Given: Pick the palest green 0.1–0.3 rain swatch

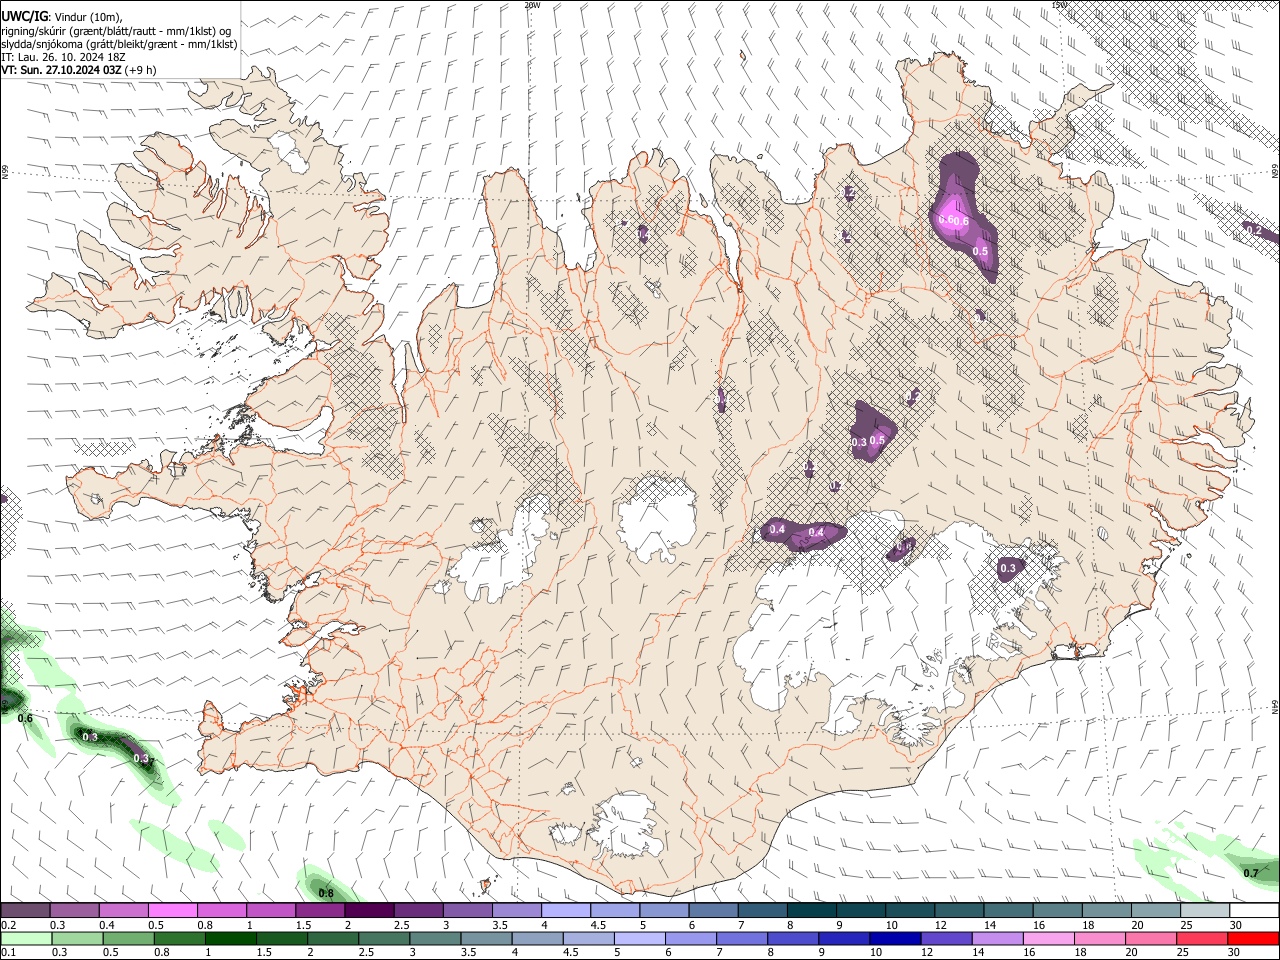Looking at the screenshot, I should 26,938.
